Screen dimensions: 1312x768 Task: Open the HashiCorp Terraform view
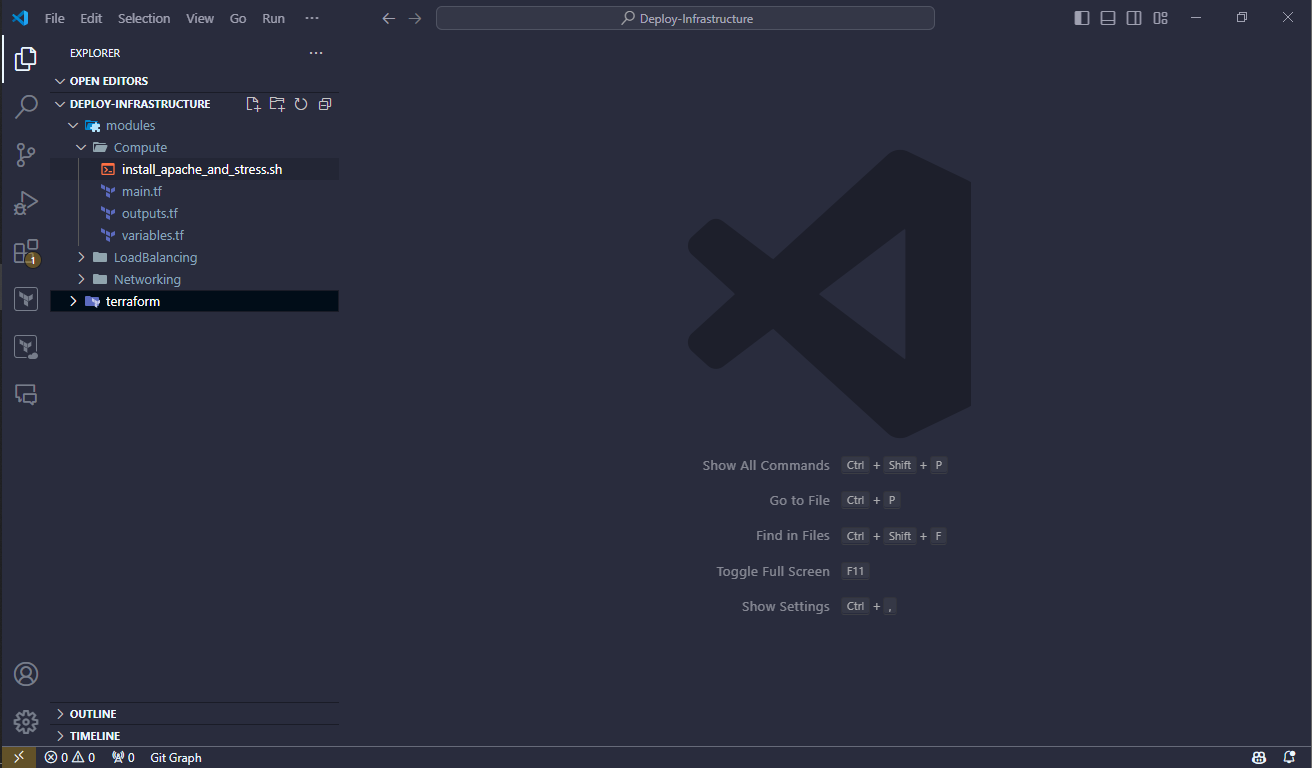tap(26, 299)
